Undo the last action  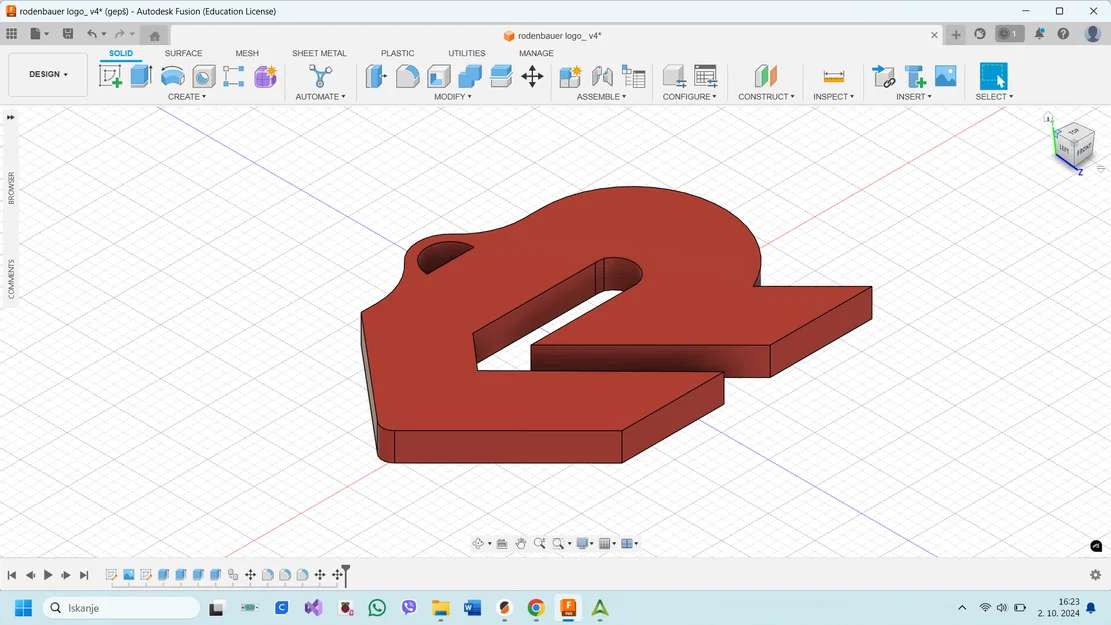click(92, 33)
